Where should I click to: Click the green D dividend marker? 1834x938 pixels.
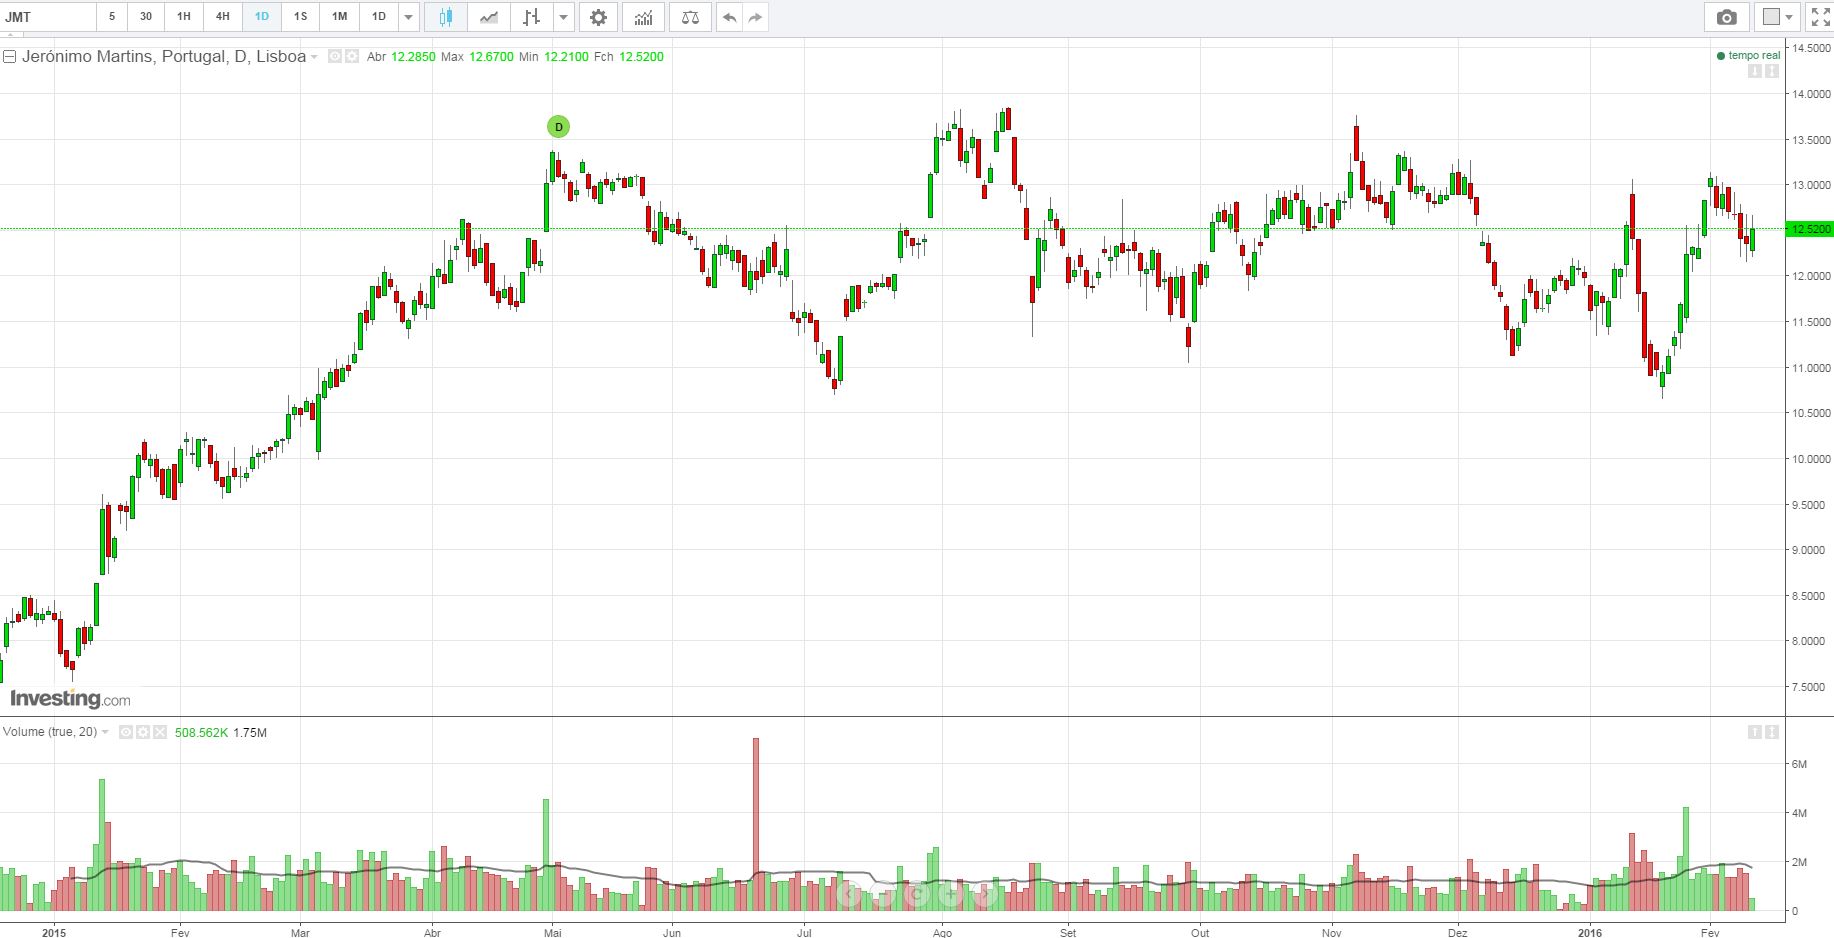pyautogui.click(x=558, y=127)
